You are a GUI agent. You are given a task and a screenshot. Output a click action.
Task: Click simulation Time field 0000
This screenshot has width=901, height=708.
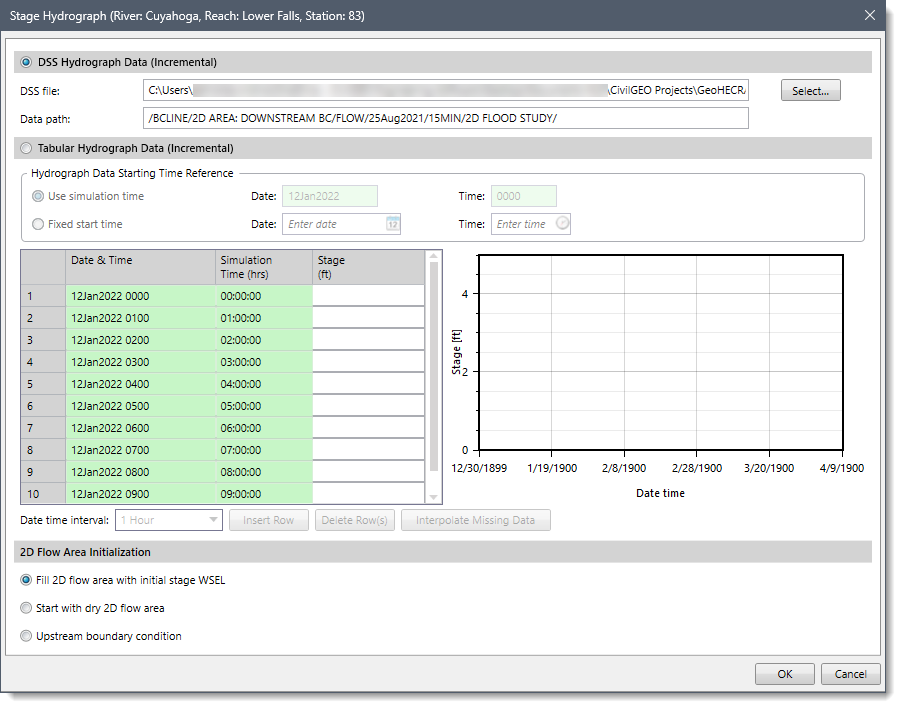(523, 196)
